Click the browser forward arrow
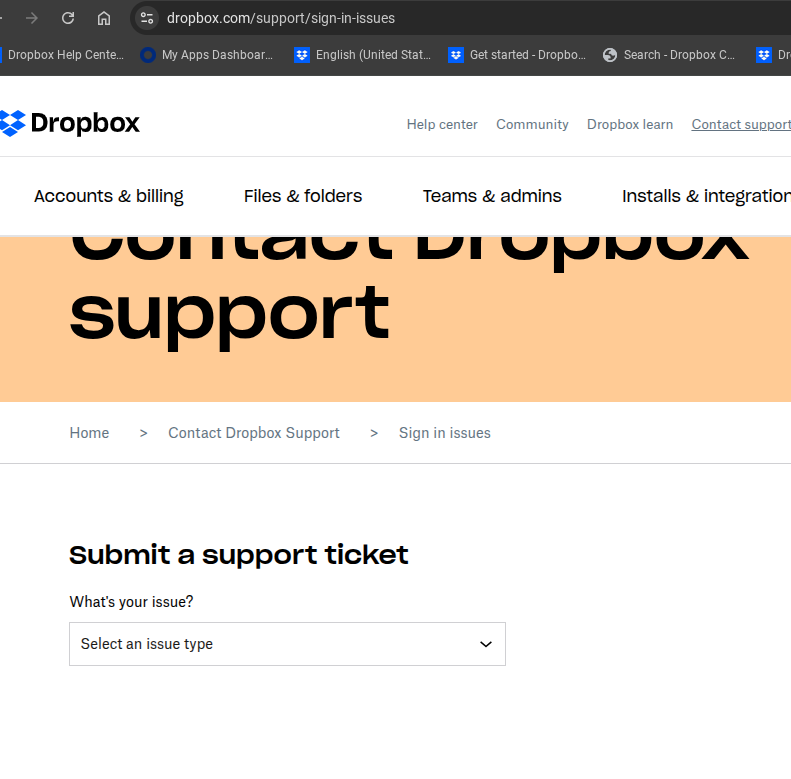The height and width of the screenshot is (779, 791). 32,18
